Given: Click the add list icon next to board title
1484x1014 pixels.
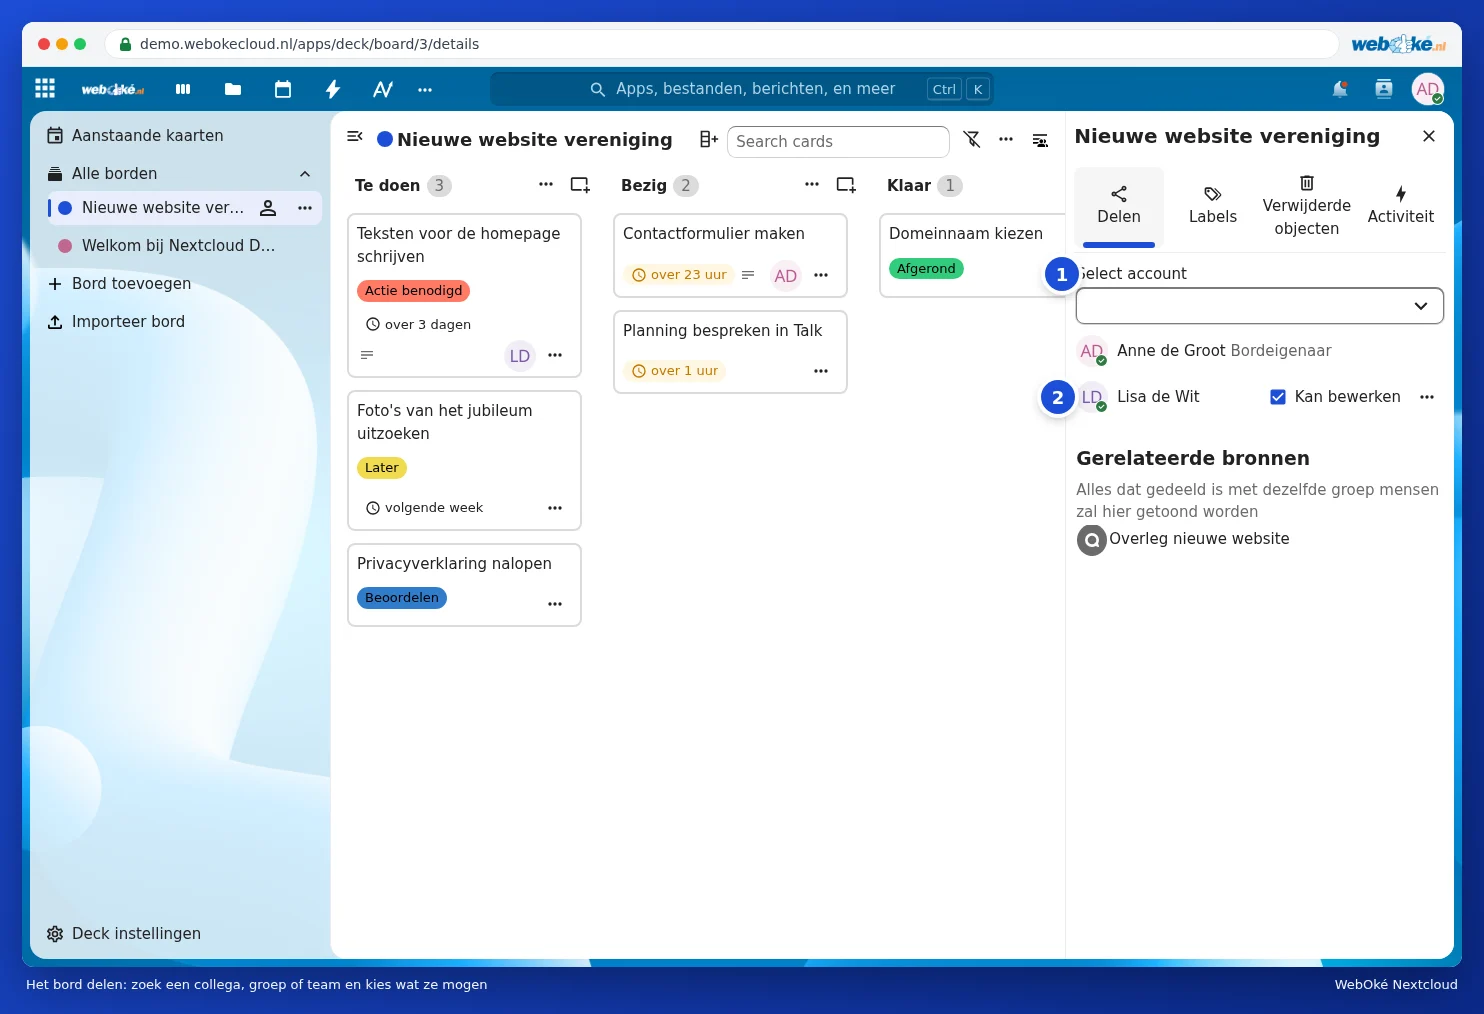Looking at the screenshot, I should pyautogui.click(x=708, y=140).
